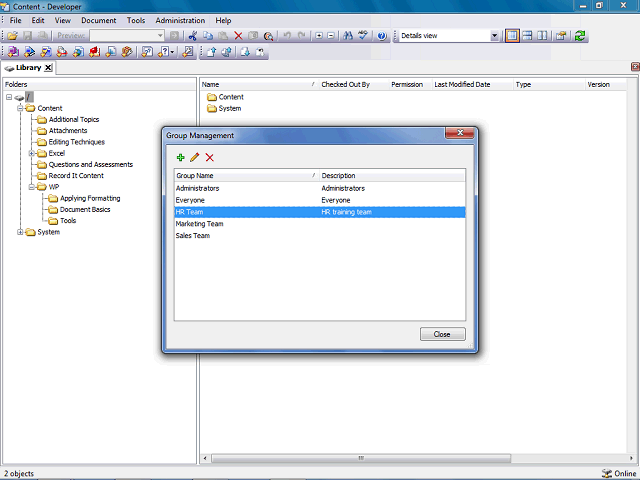Select the Content folder in the right list
The width and height of the screenshot is (640, 480).
[x=225, y=97]
